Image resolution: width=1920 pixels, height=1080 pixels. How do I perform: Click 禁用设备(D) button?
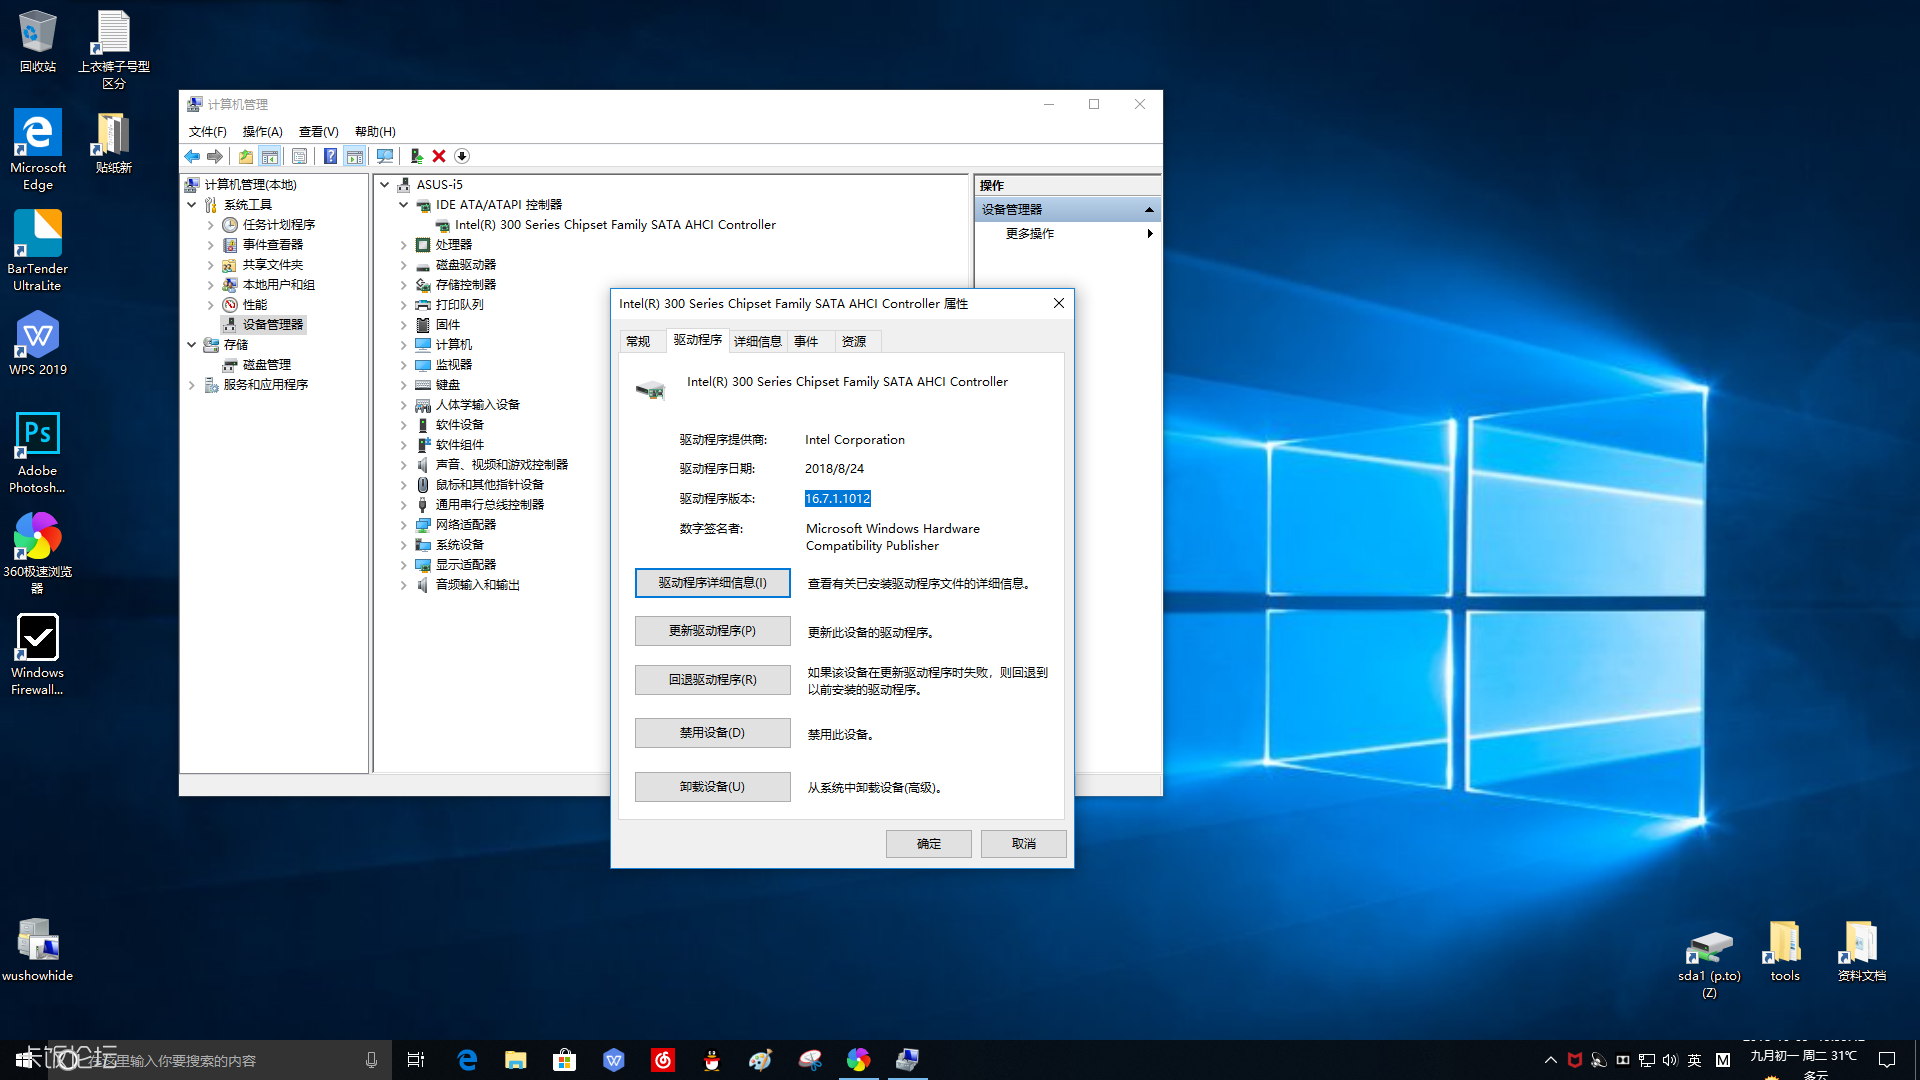(x=713, y=733)
